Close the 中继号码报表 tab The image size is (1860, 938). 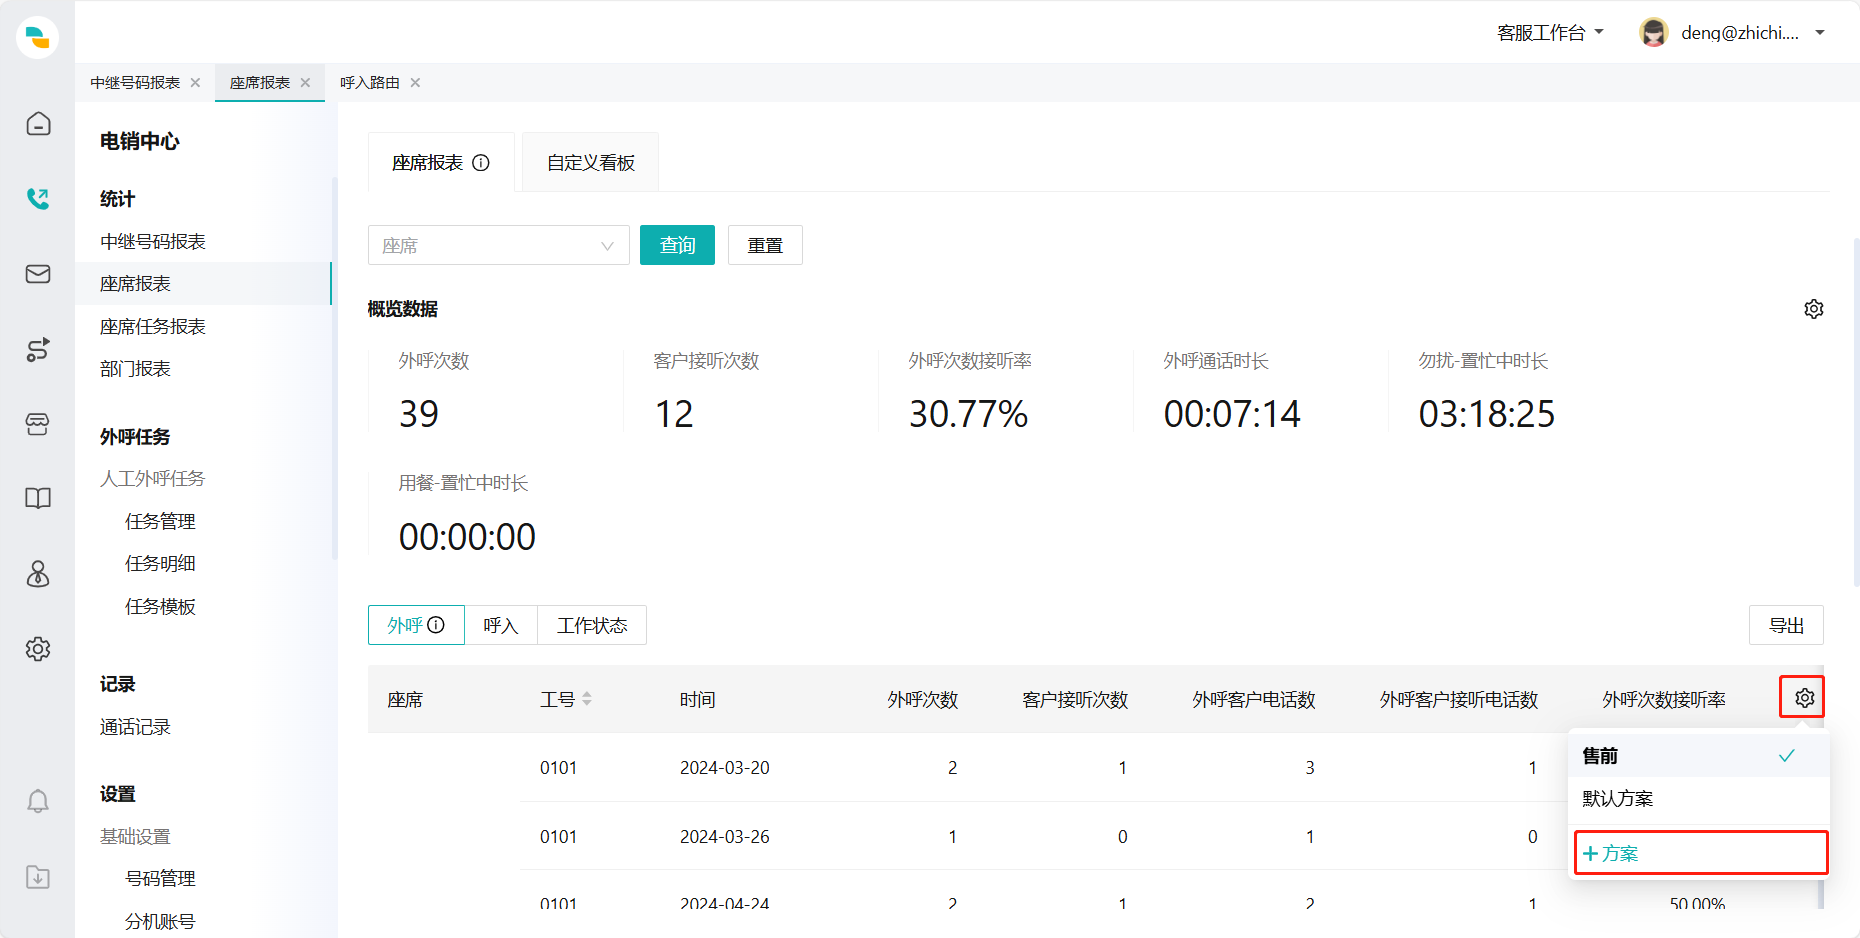195,83
